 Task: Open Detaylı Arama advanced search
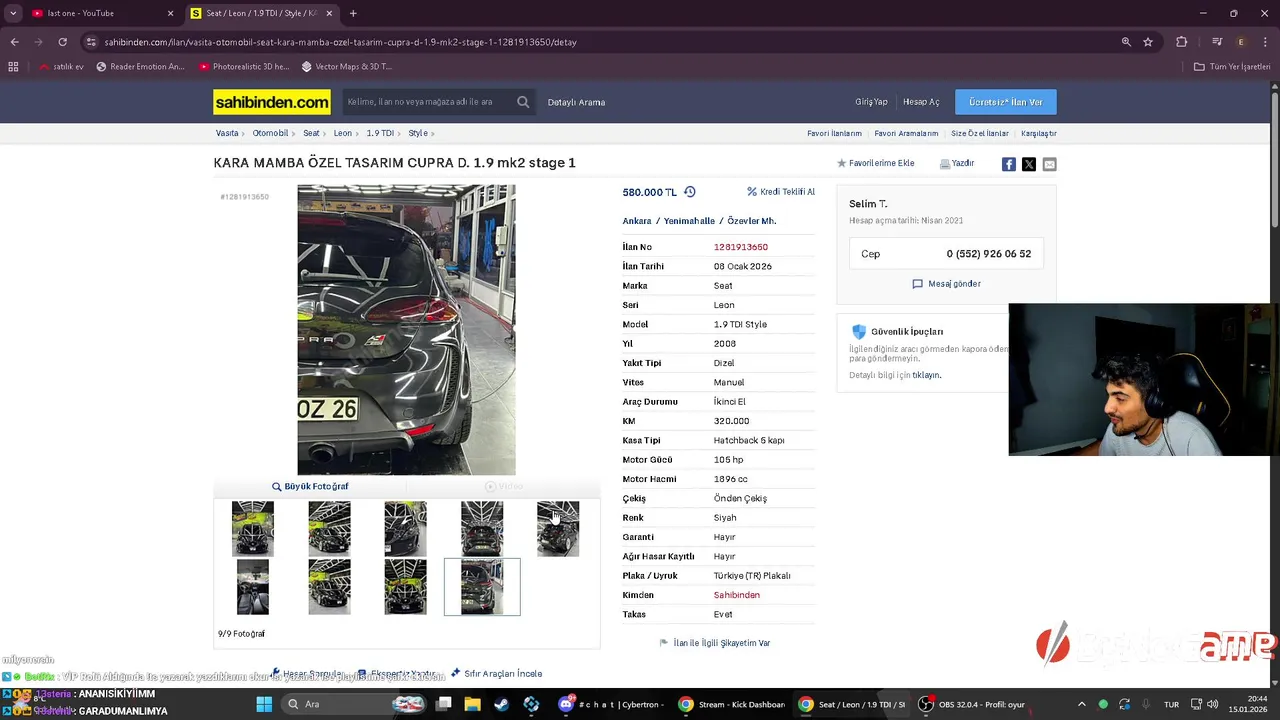tap(576, 102)
